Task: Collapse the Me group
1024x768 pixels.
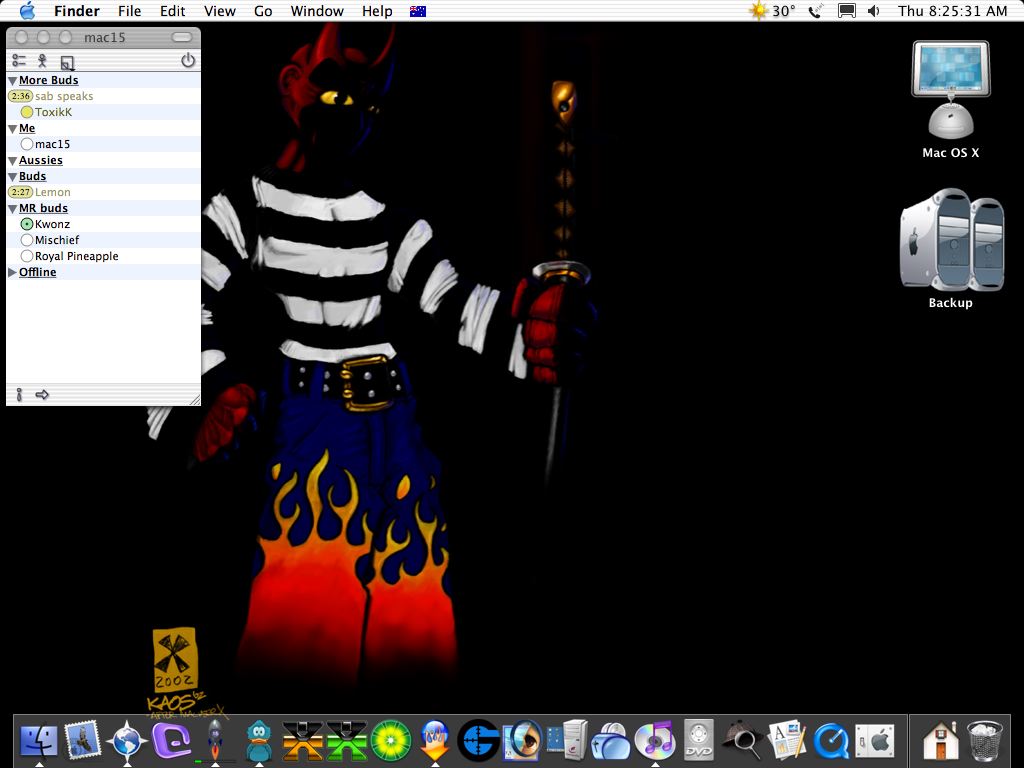Action: tap(12, 129)
